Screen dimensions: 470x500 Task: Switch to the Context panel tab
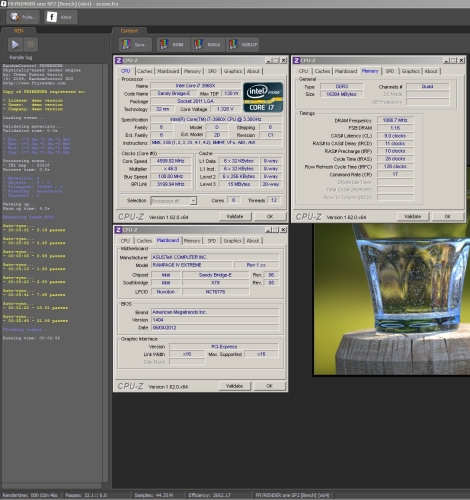[129, 31]
